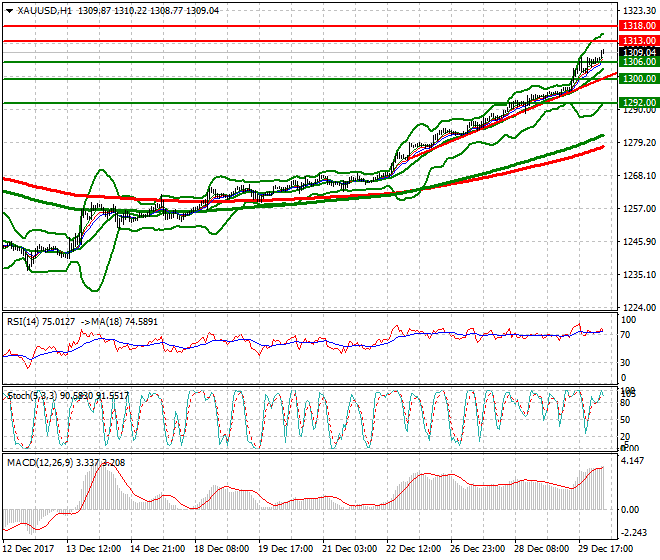Click the 1257.00 price scale value
The height and width of the screenshot is (560, 660).
click(639, 208)
